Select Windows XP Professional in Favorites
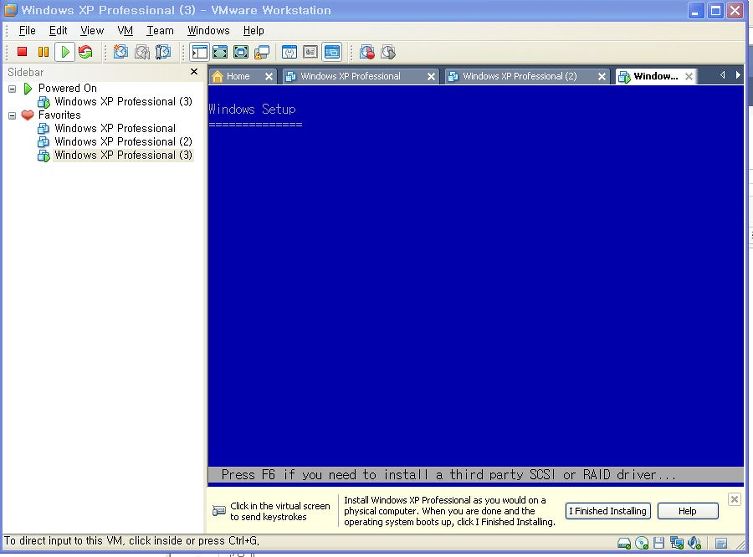The image size is (753, 557). click(115, 129)
